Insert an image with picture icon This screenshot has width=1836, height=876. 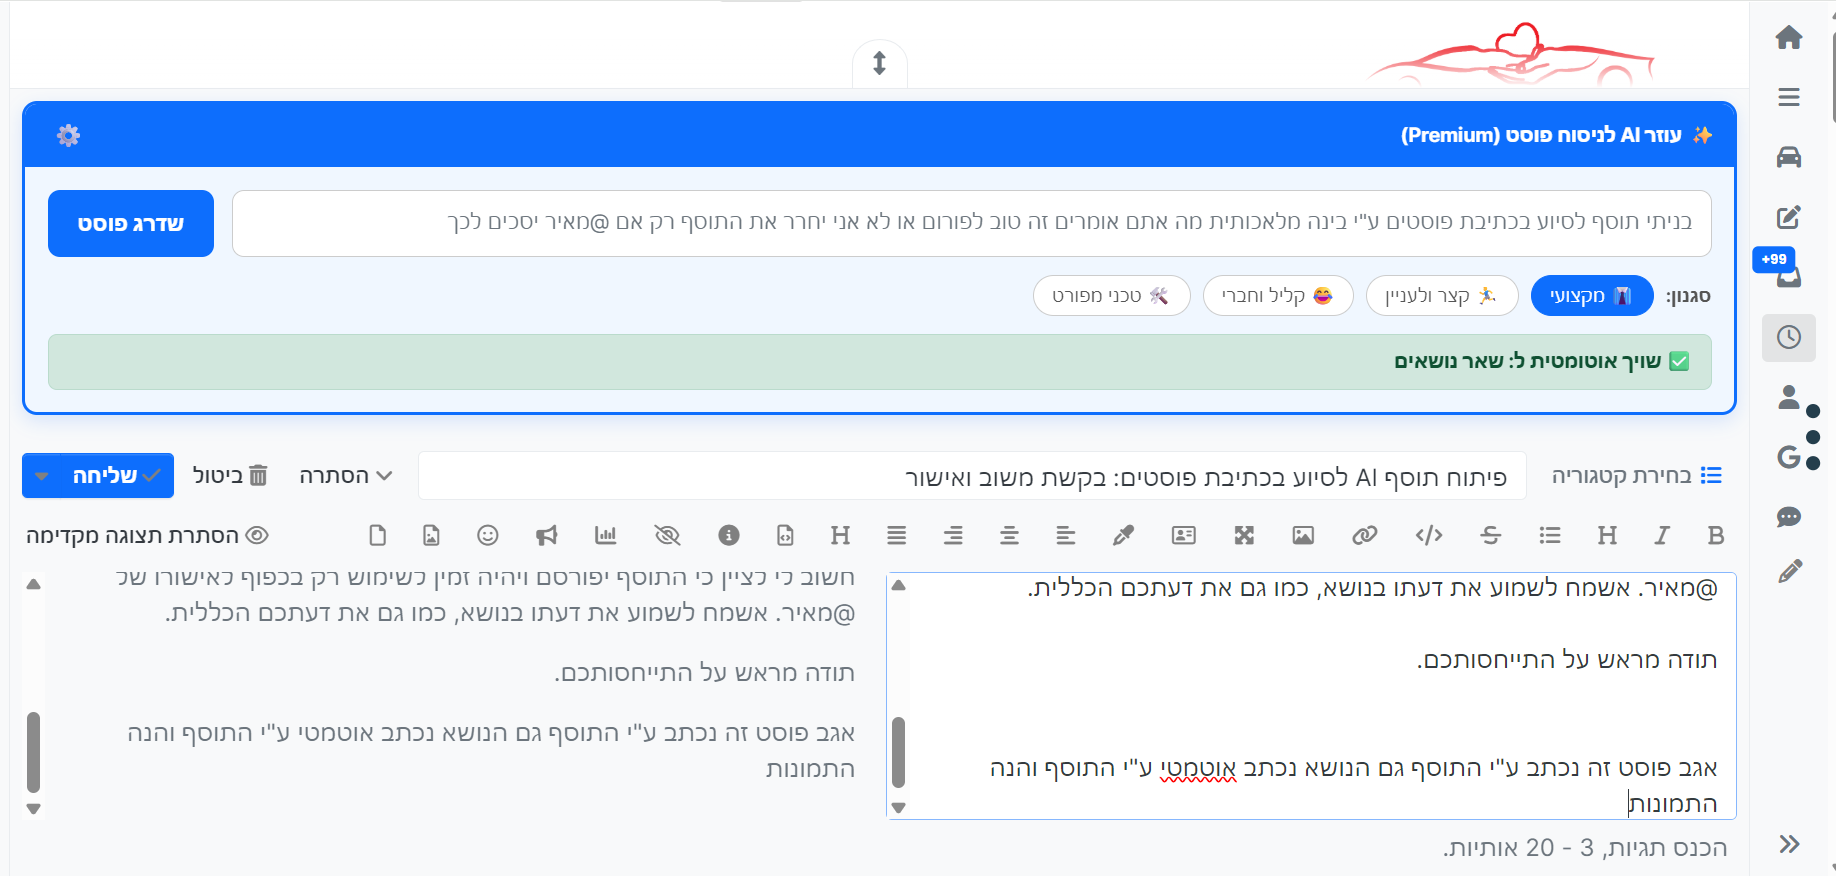[1303, 535]
